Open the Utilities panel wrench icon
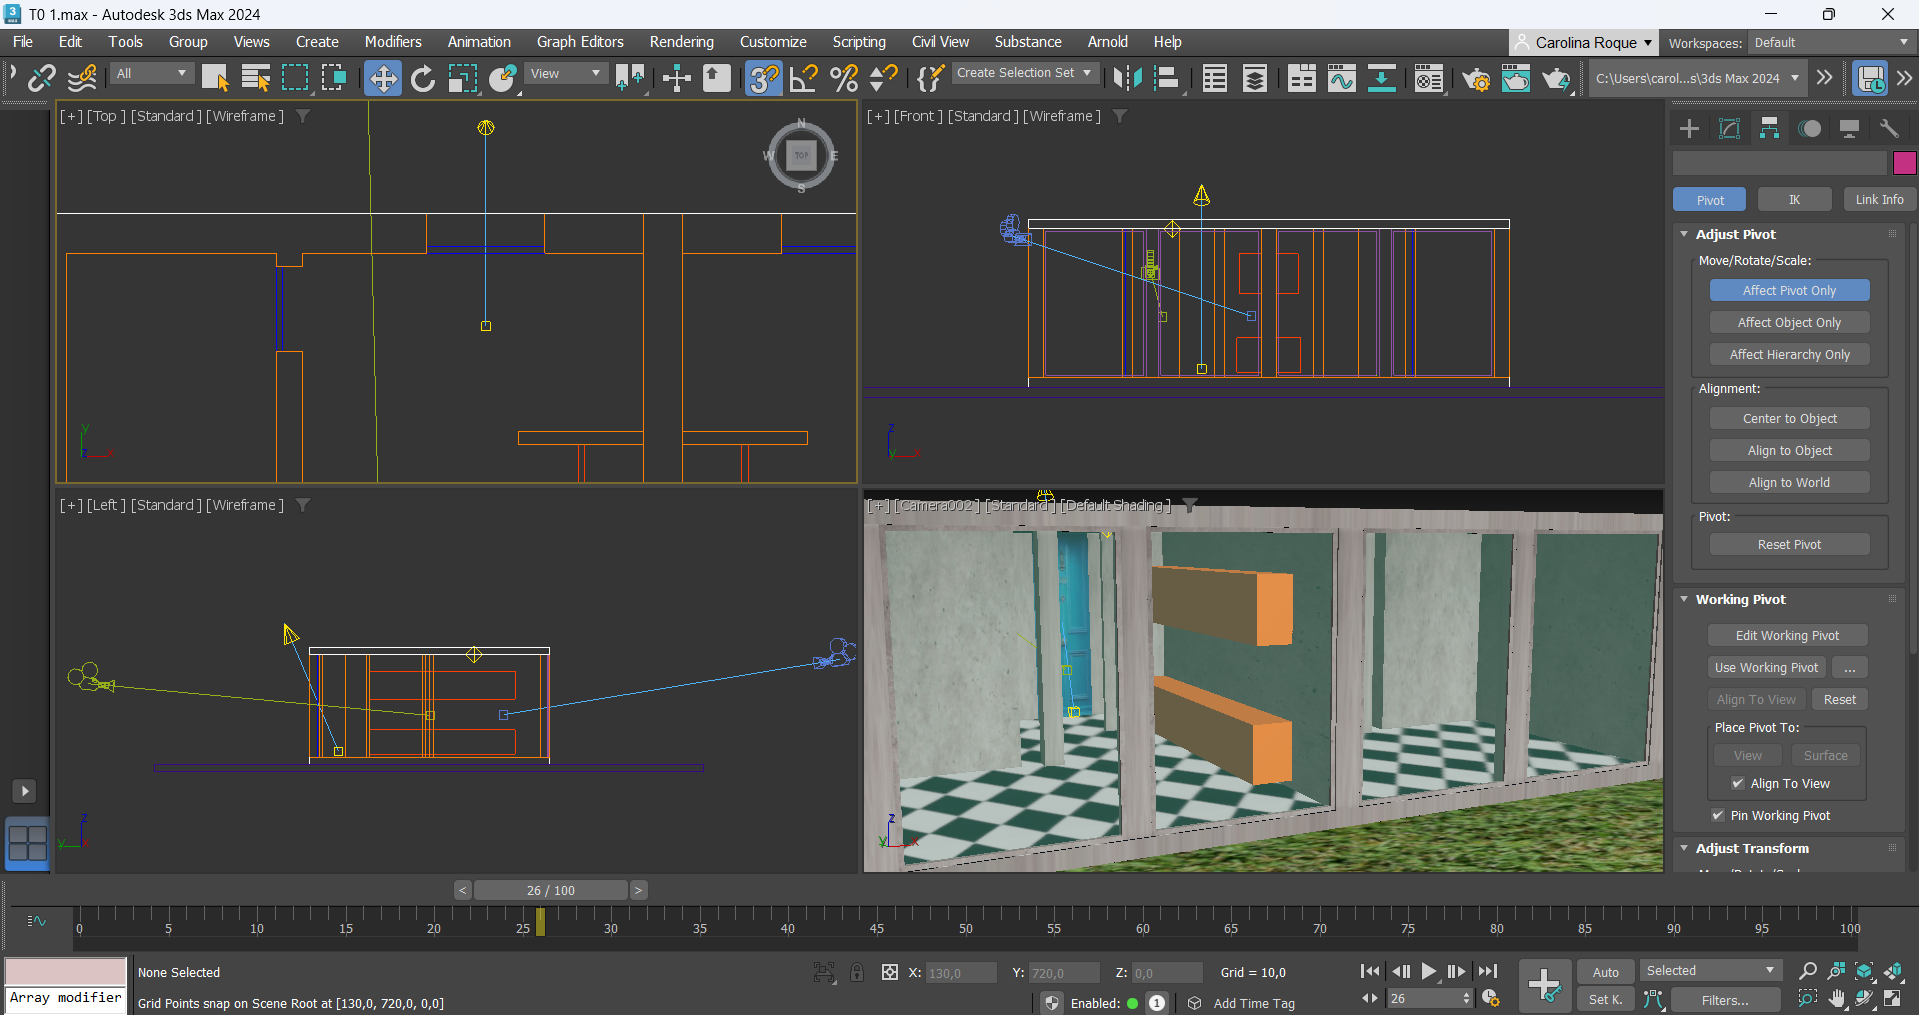Image resolution: width=1919 pixels, height=1015 pixels. [1889, 128]
